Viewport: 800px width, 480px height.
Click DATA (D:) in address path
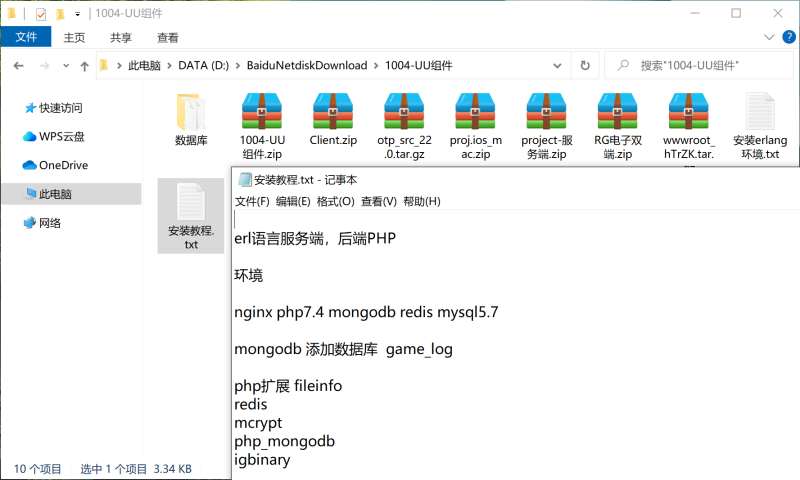[x=204, y=66]
